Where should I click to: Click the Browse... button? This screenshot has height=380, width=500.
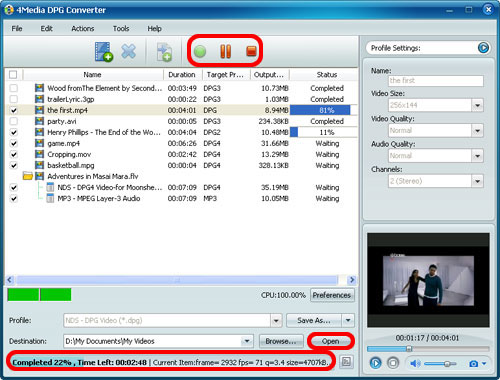click(x=281, y=341)
